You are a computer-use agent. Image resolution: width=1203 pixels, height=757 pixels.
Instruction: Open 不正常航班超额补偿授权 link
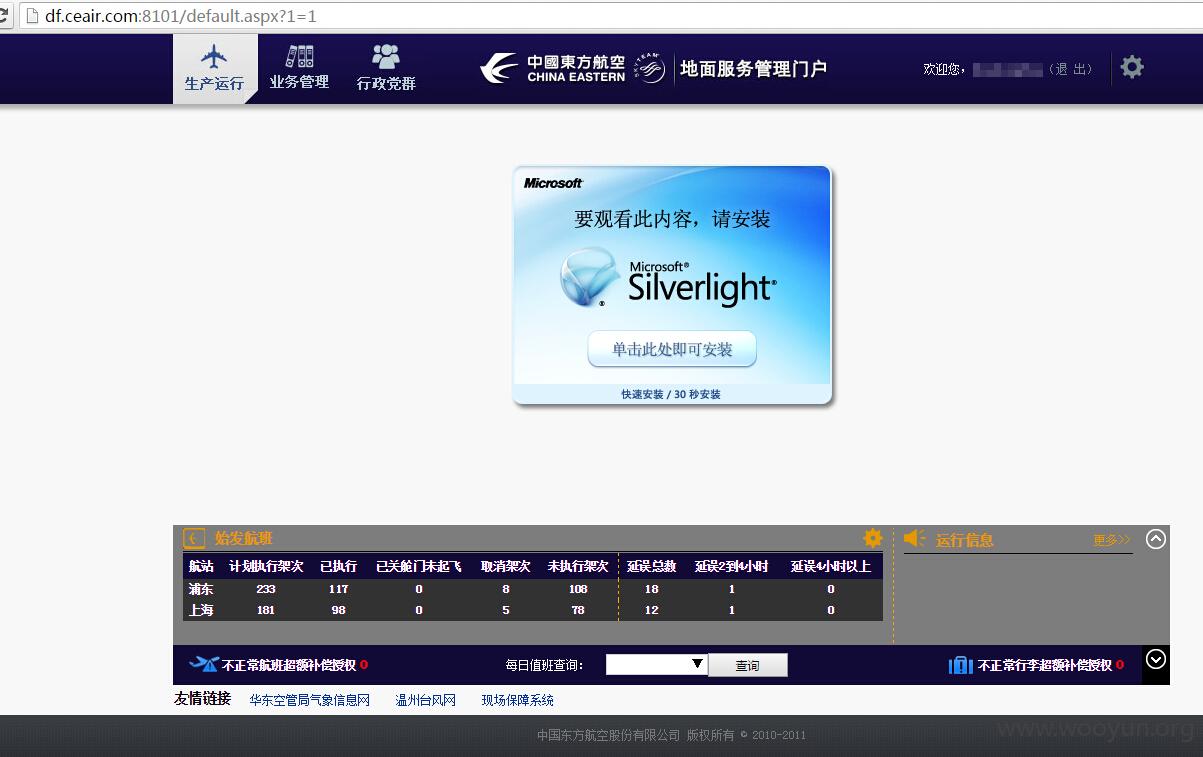[x=289, y=665]
